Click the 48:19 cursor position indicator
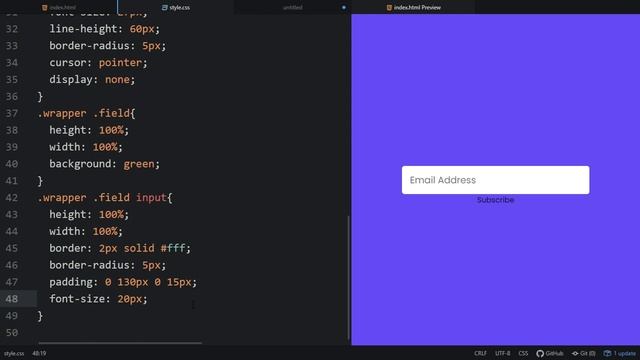 point(39,353)
